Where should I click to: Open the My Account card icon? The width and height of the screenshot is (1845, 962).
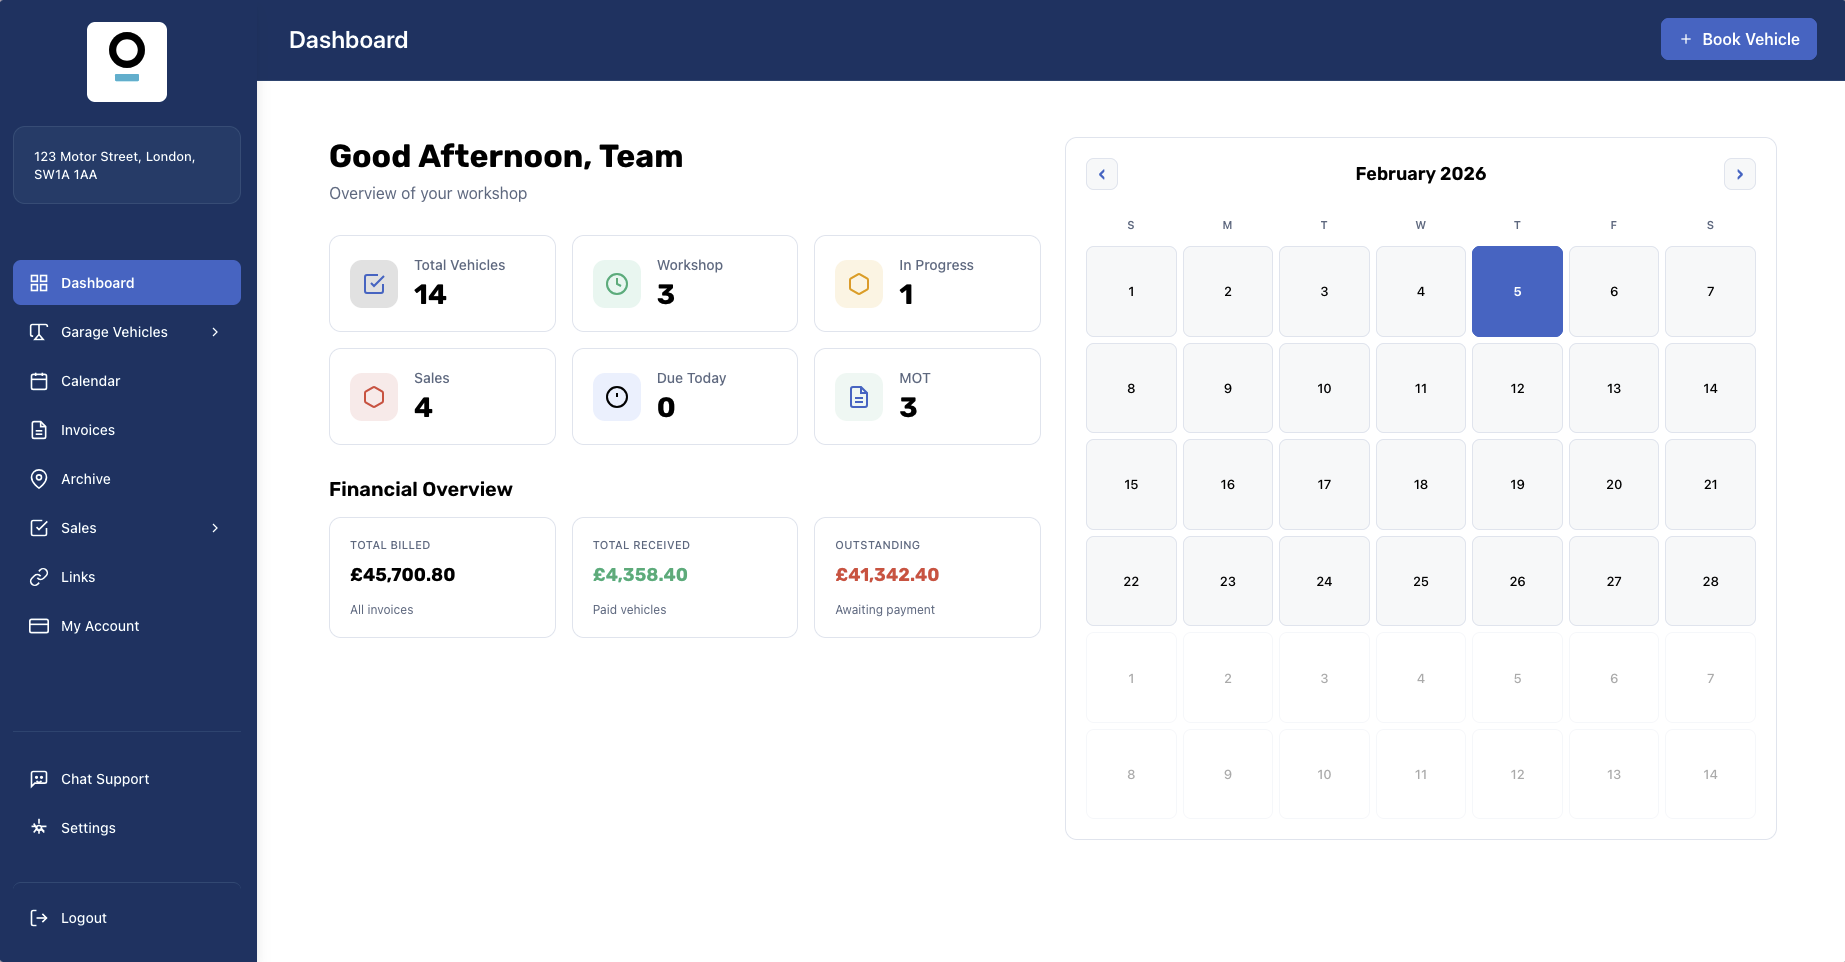click(39, 626)
